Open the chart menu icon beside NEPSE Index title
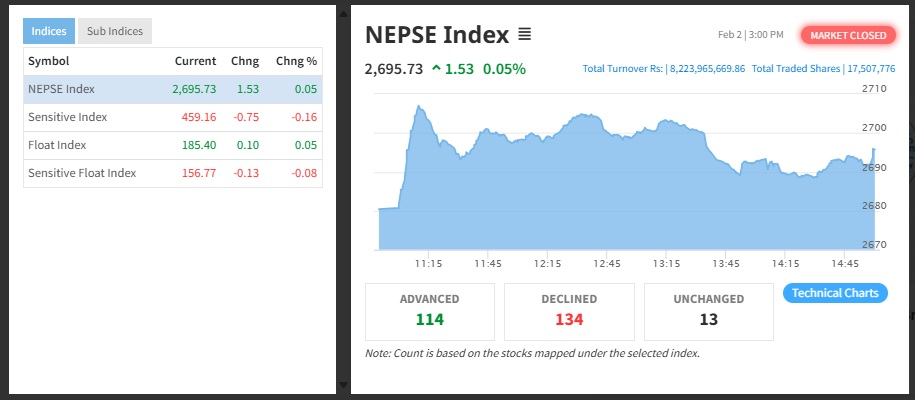This screenshot has height=418, width=915. pyautogui.click(x=525, y=35)
